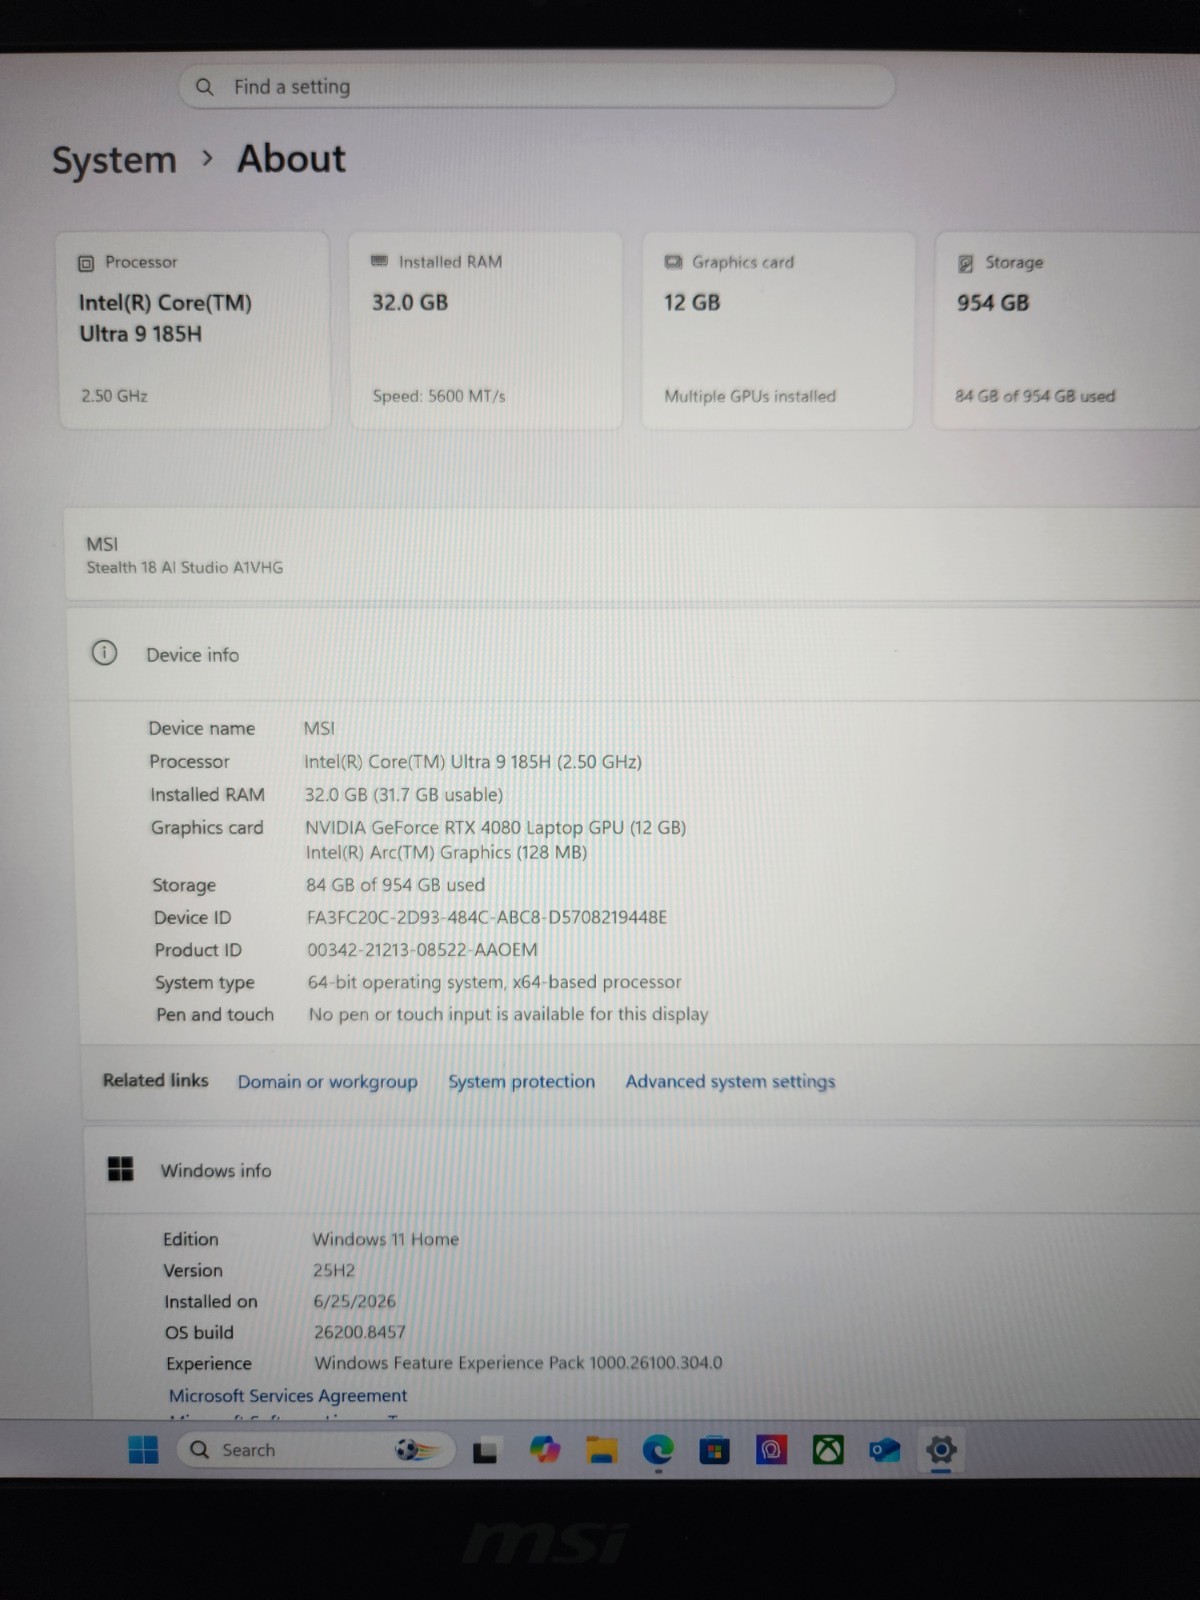Select the 32.0 GB (31.7 GB usable) text
The height and width of the screenshot is (1600, 1200).
coord(404,794)
